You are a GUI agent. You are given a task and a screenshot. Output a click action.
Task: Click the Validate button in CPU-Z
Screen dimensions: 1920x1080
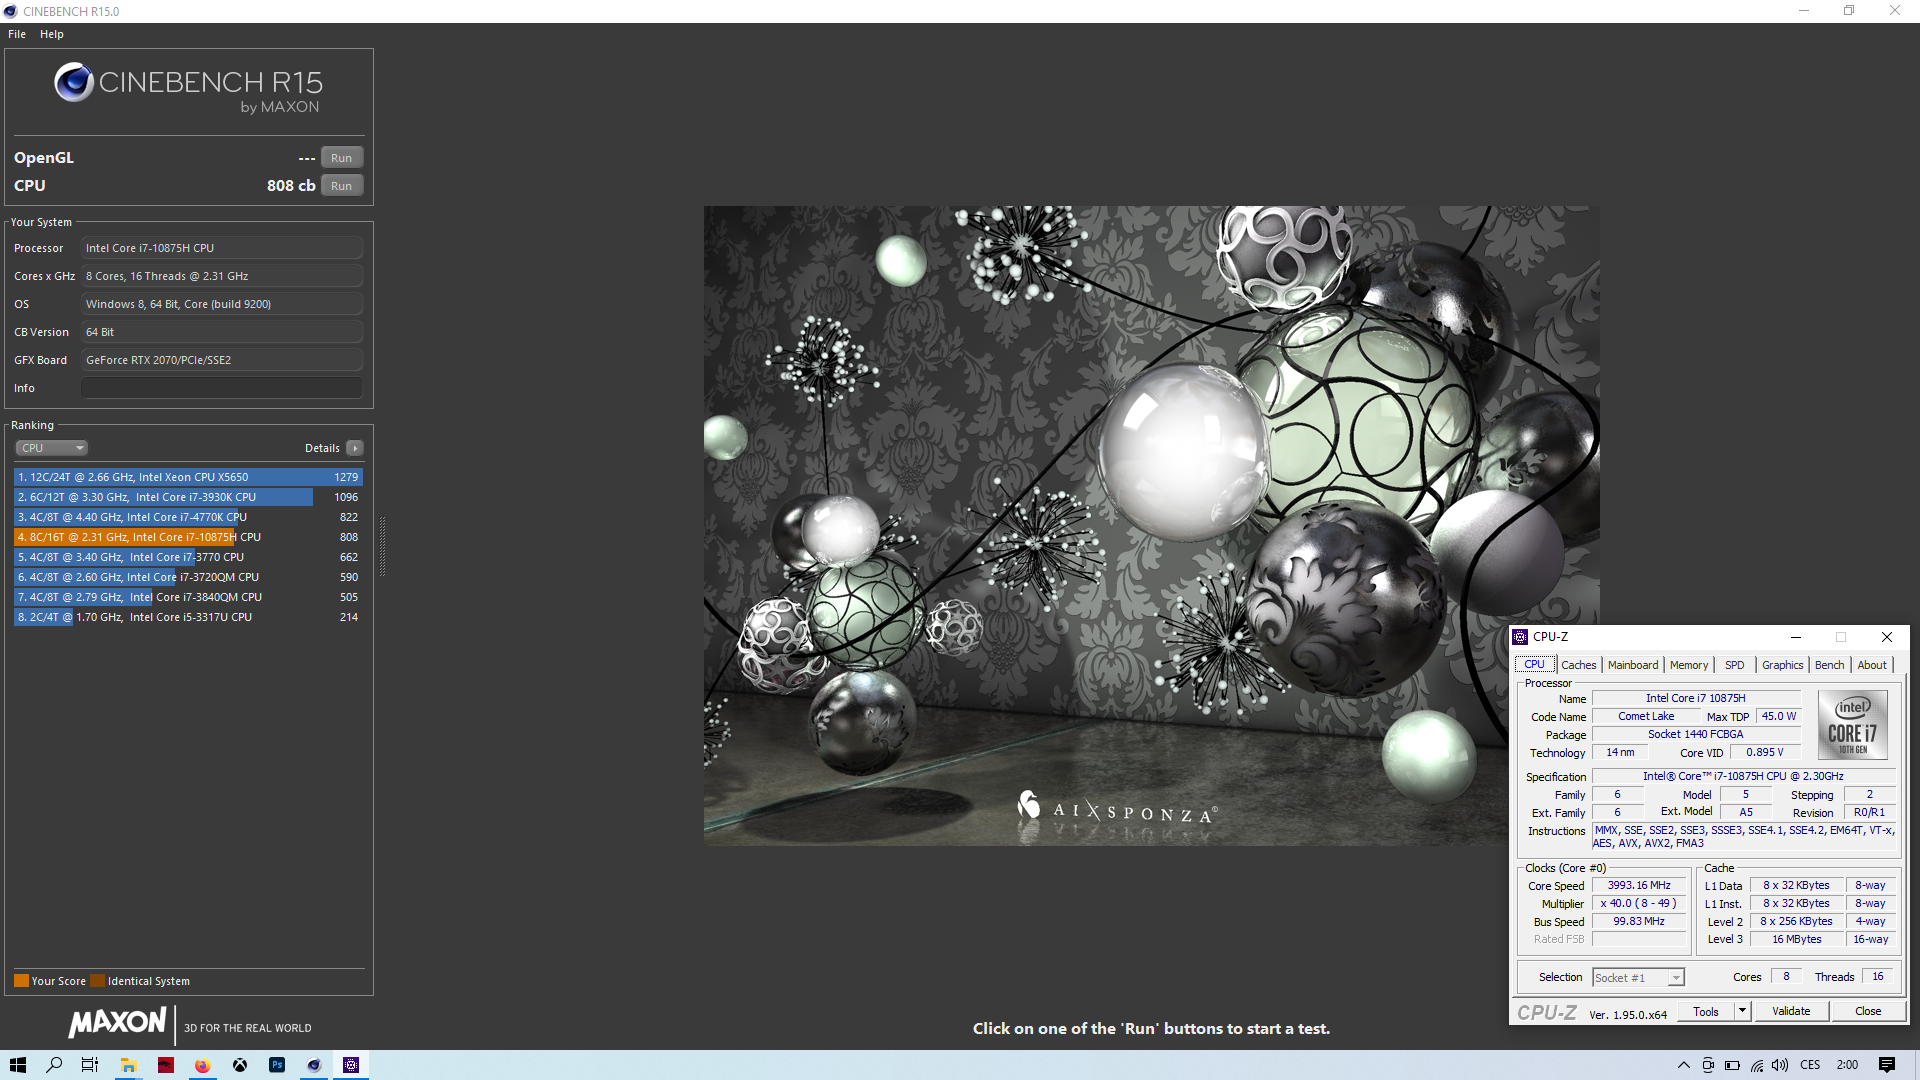coord(1791,1011)
